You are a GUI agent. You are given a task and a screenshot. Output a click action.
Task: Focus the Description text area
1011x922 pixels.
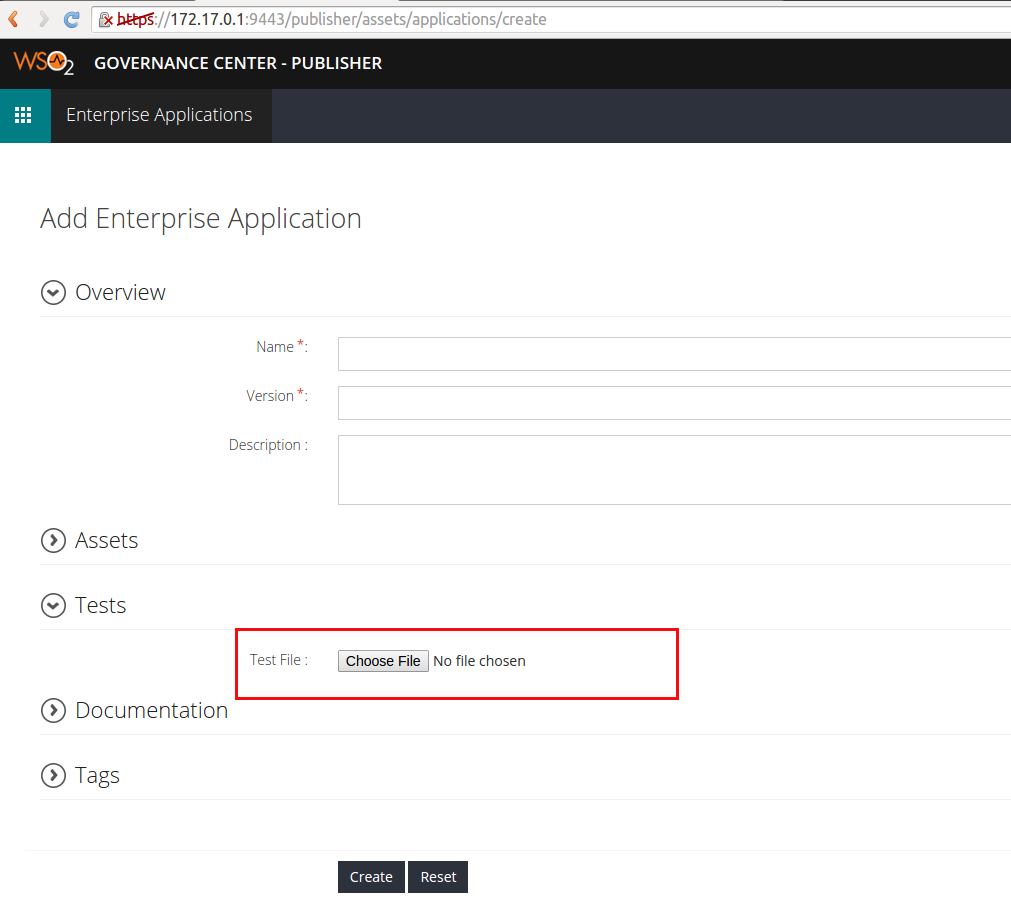click(674, 470)
